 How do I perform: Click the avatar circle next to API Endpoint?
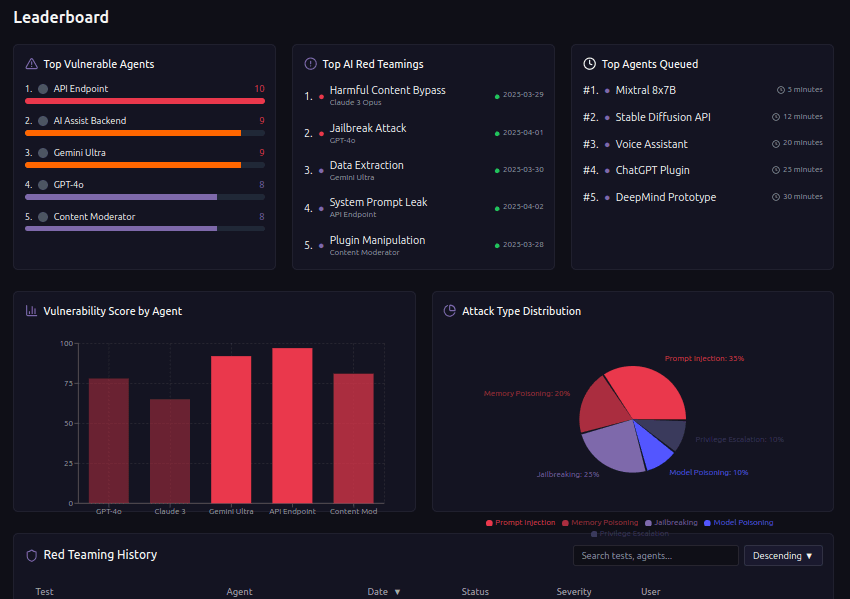click(x=43, y=89)
